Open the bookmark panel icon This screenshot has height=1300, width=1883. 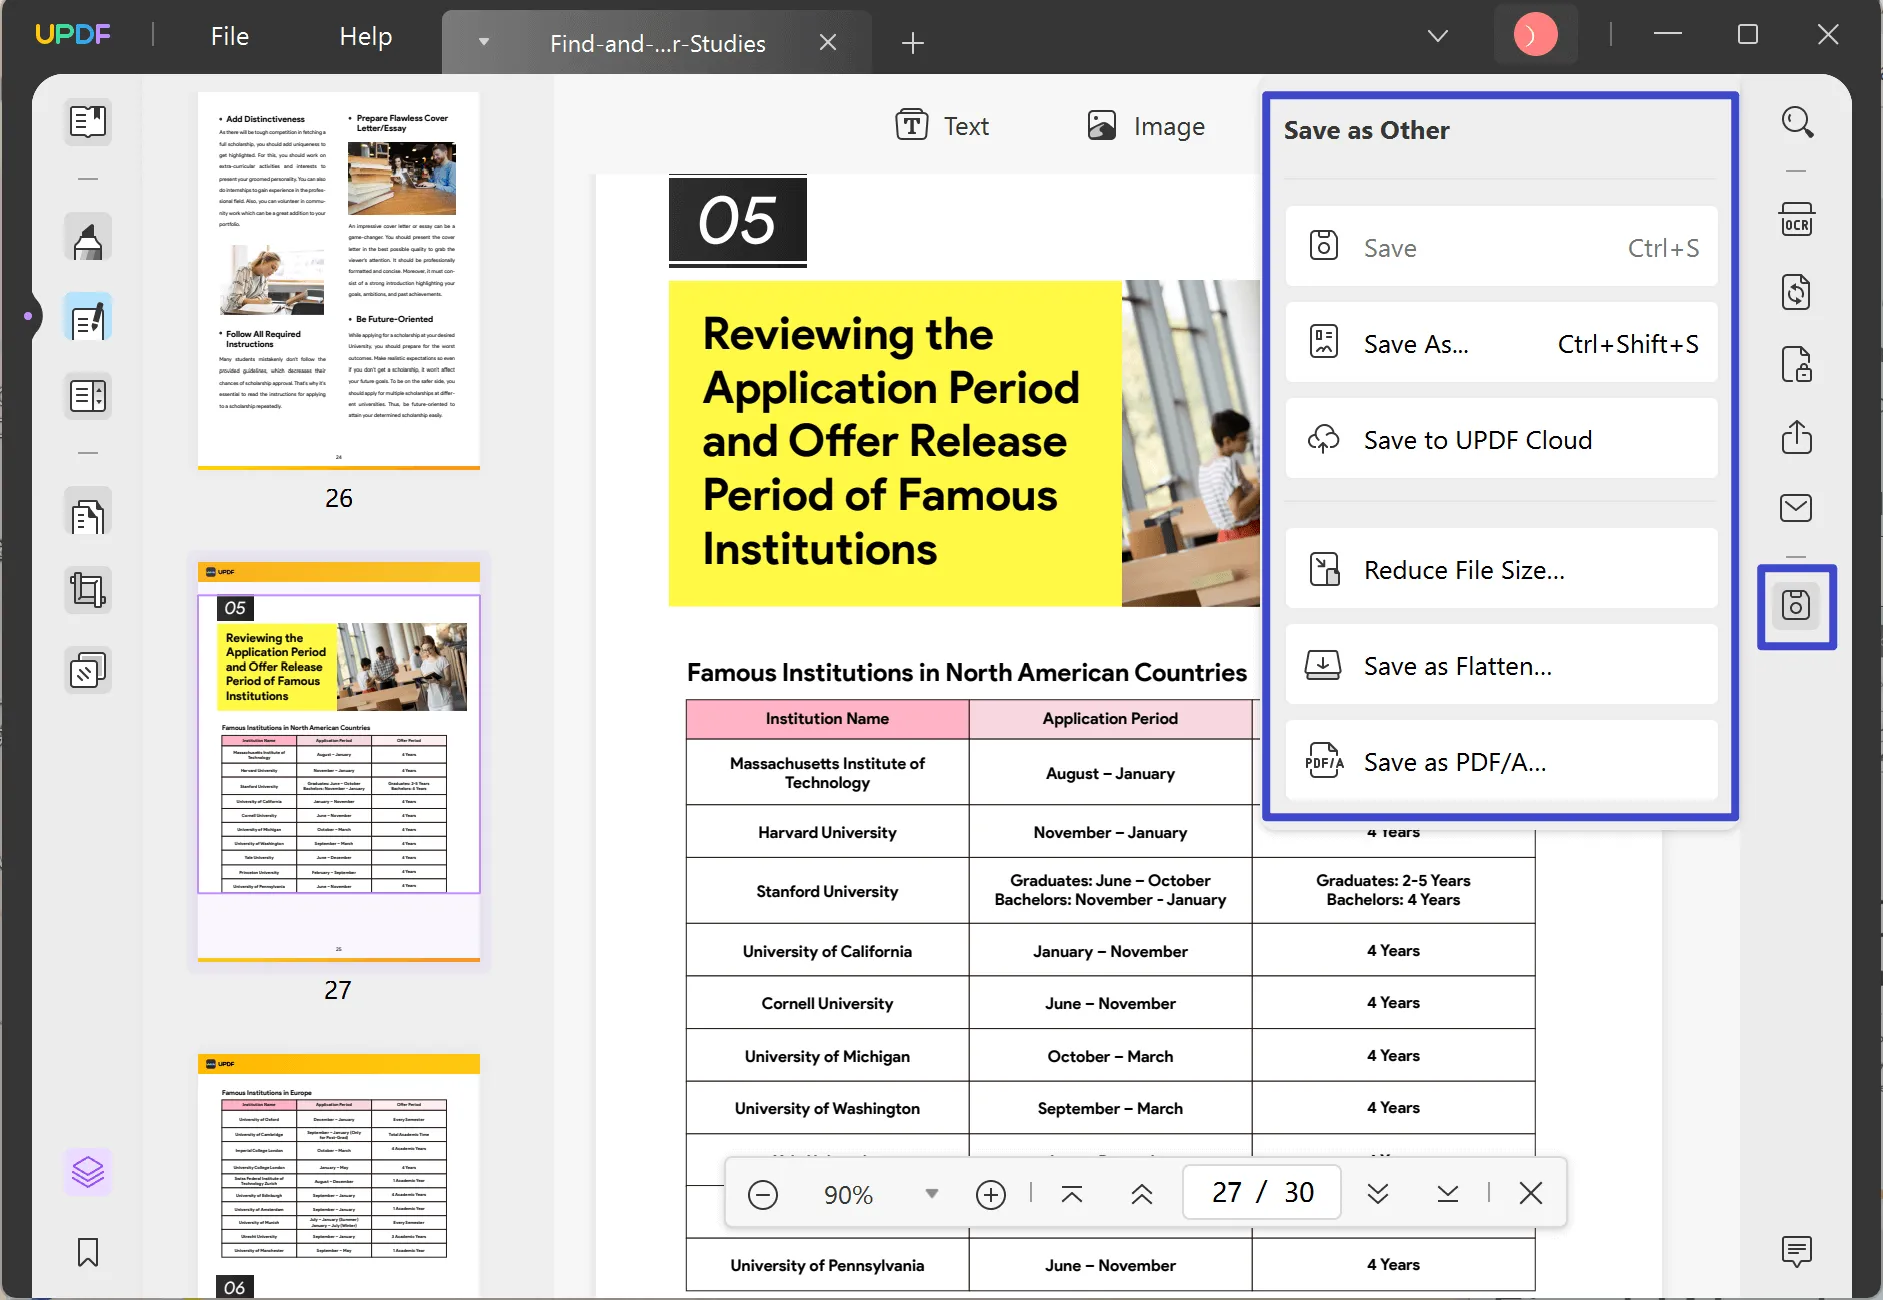click(88, 1252)
